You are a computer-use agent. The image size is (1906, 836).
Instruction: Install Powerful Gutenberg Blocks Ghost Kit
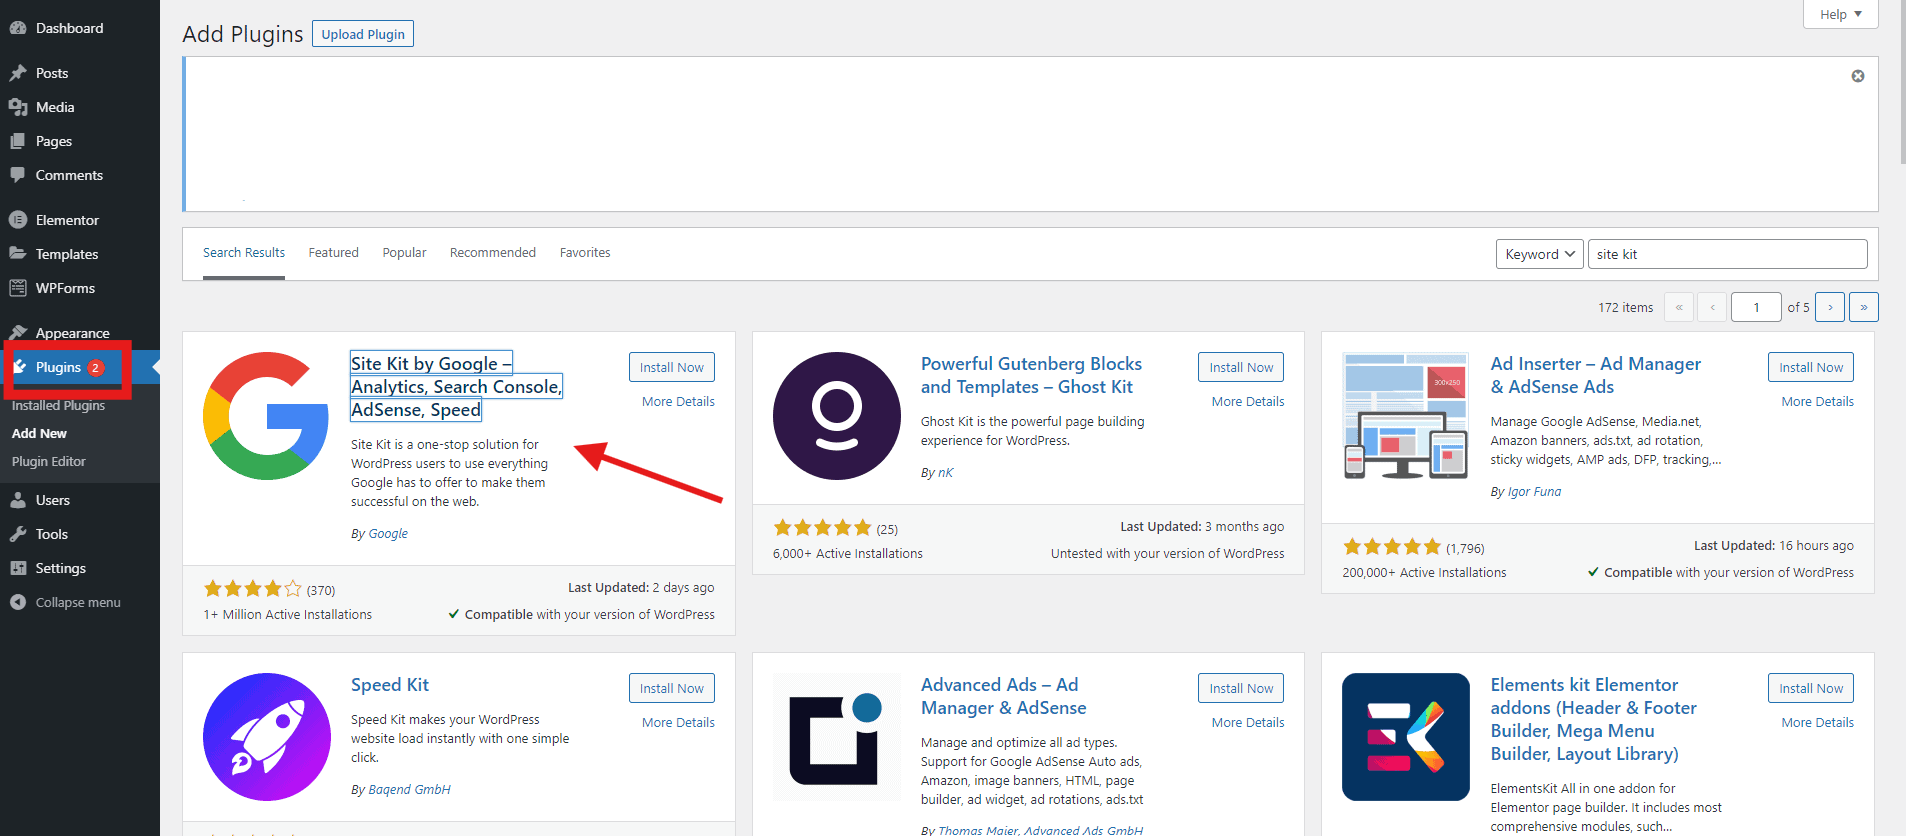tap(1241, 367)
